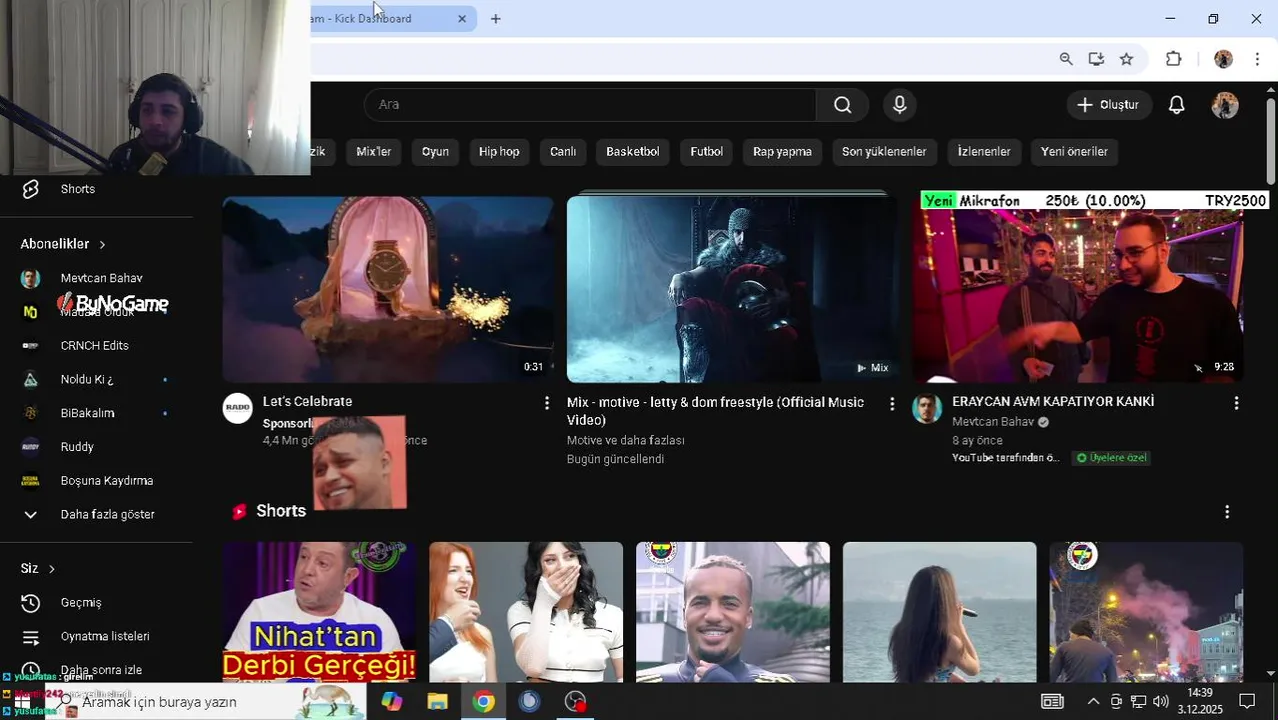
Task: Open Nihat'tan Derbi Gerçeği short
Action: coord(319,612)
